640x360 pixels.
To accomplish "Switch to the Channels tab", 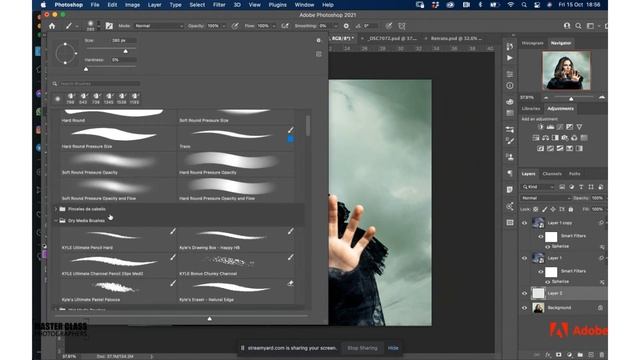I will [552, 174].
